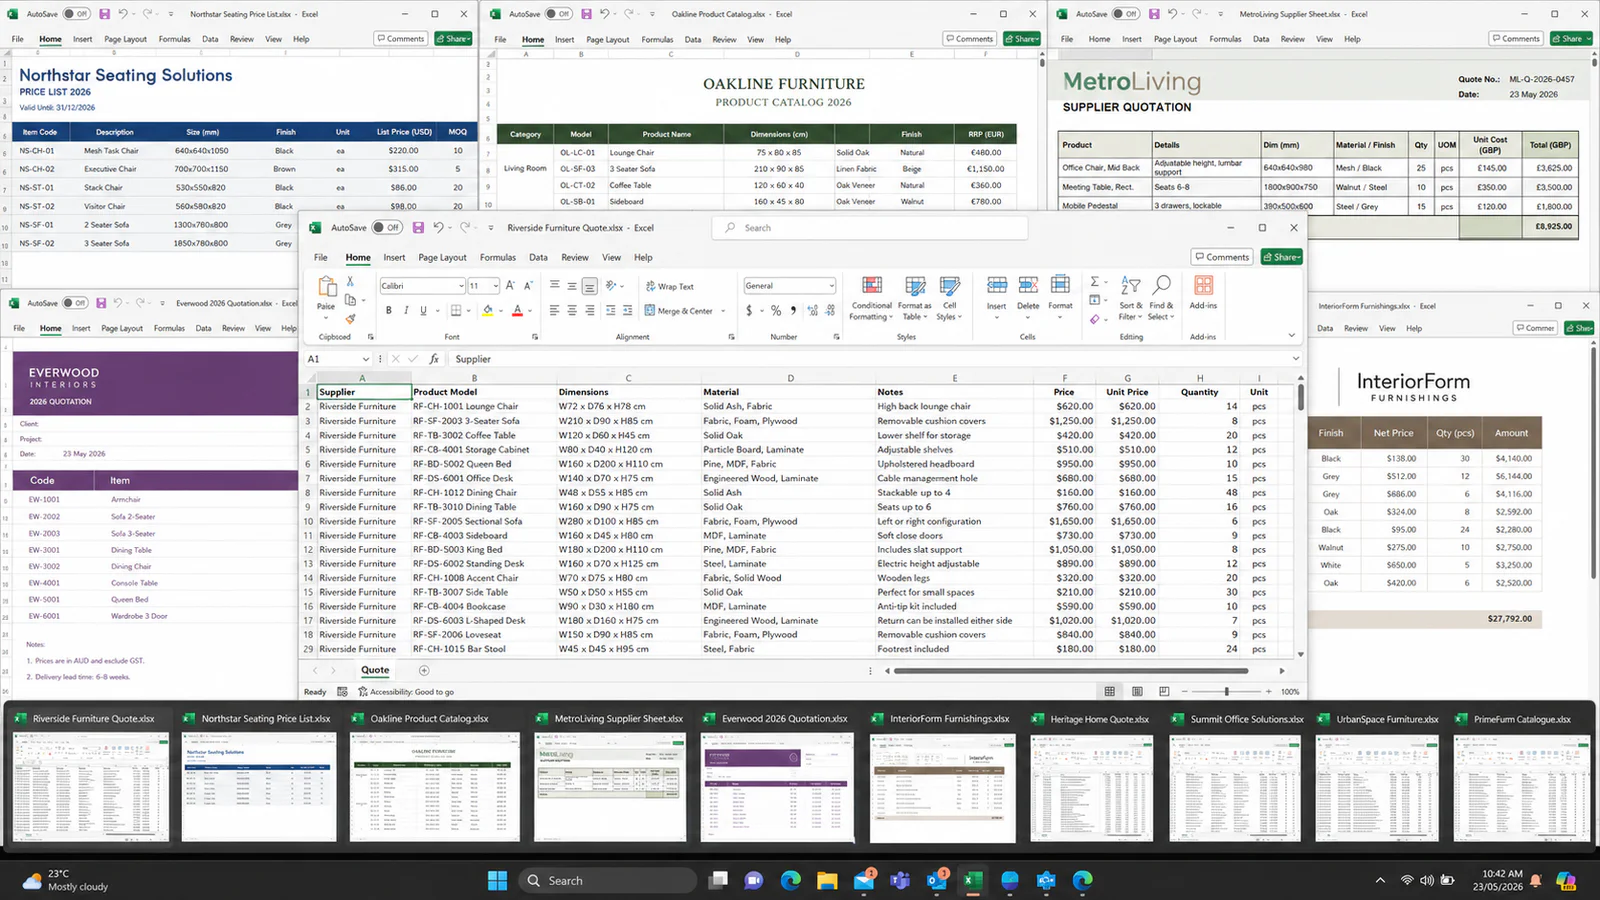Add a new sheet with the plus button
The image size is (1600, 900).
coord(424,670)
